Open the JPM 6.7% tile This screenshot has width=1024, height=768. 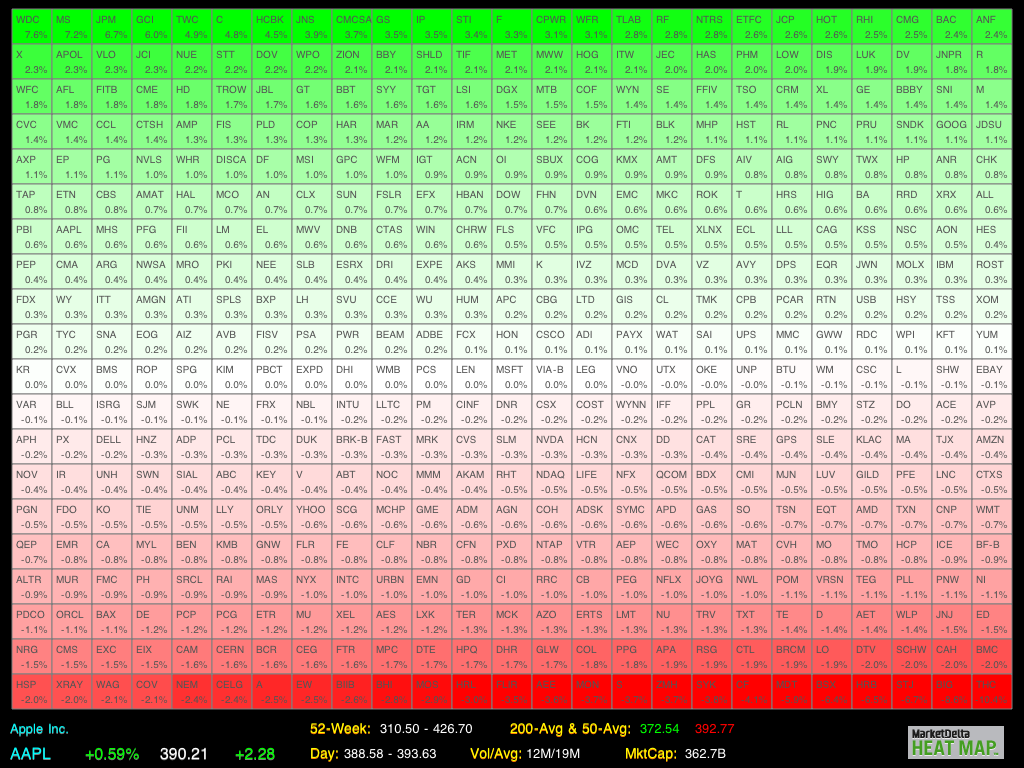[112, 27]
